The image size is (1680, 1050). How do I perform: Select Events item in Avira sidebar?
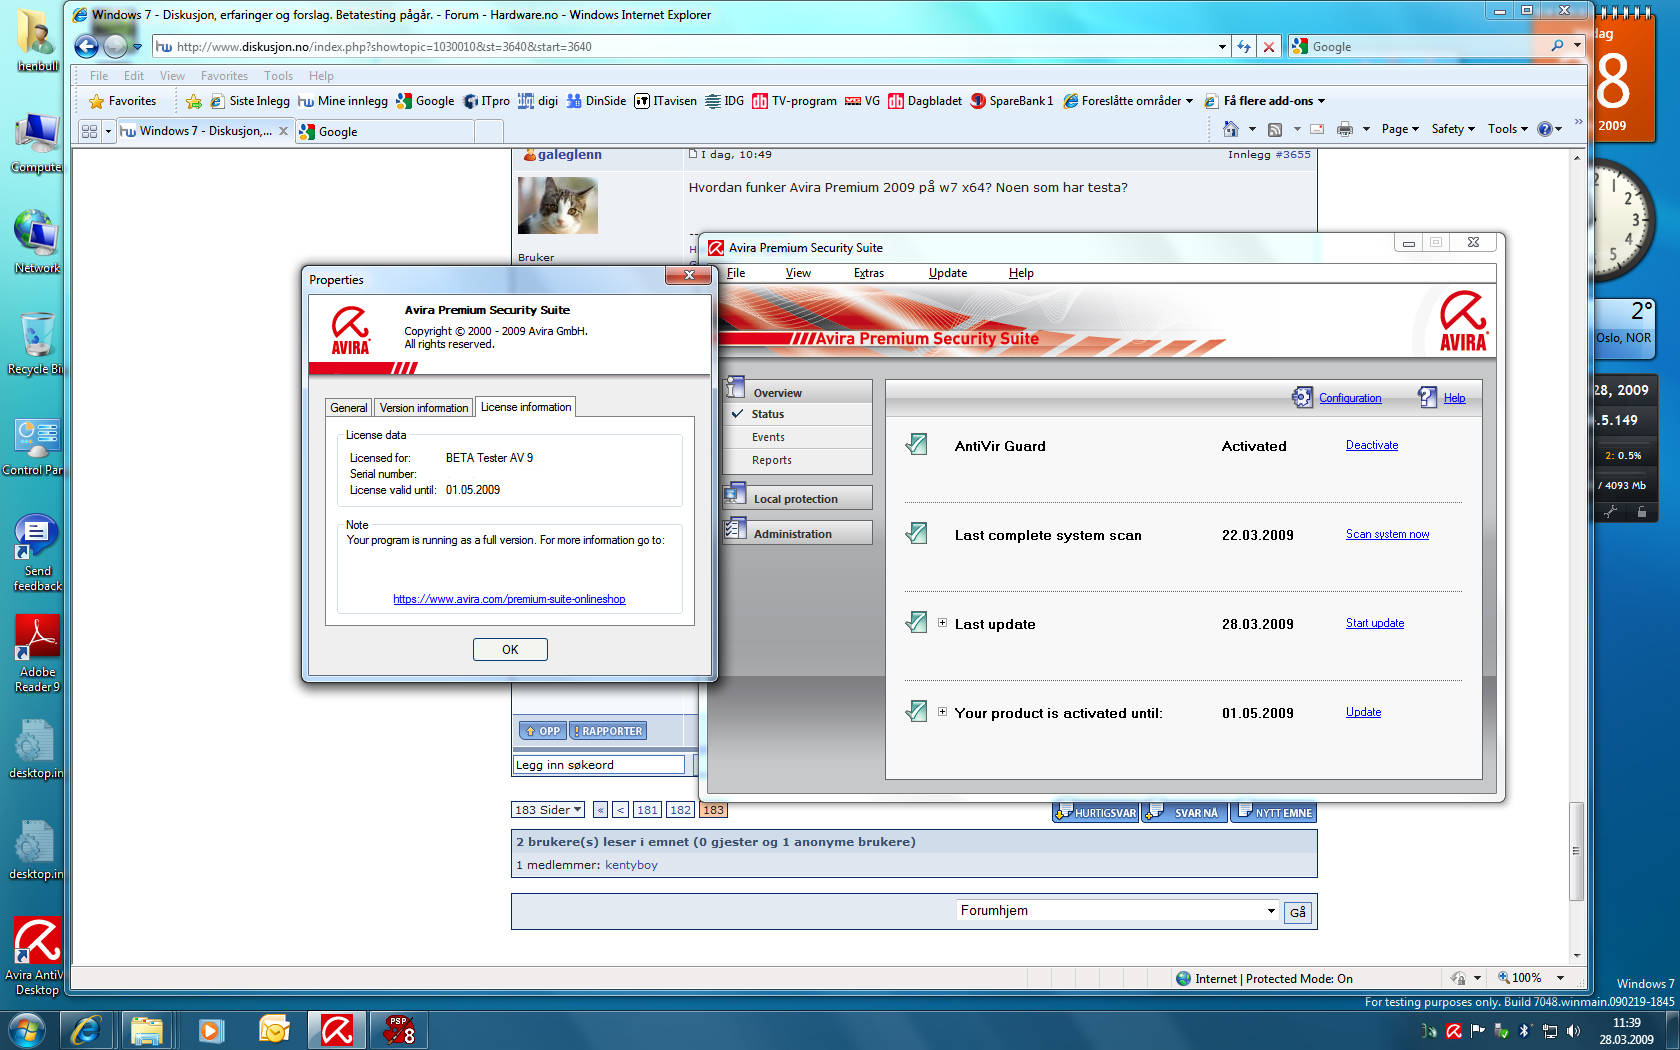pos(768,437)
